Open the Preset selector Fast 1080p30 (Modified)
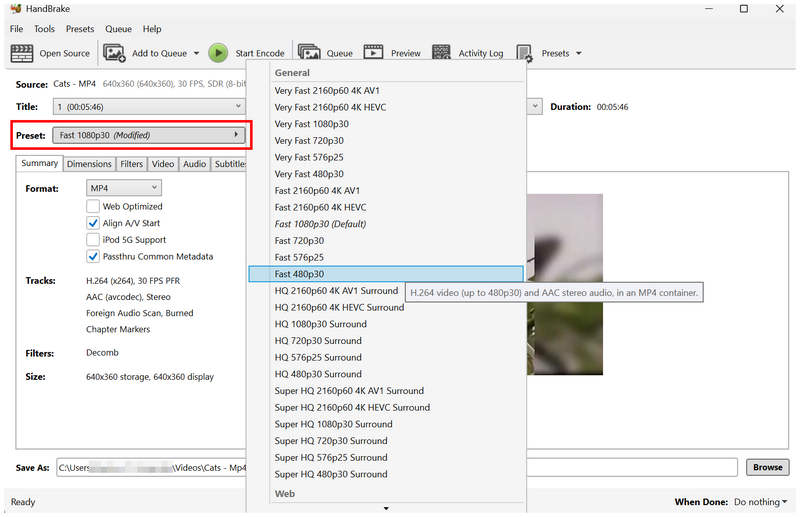800x517 pixels. pos(149,135)
